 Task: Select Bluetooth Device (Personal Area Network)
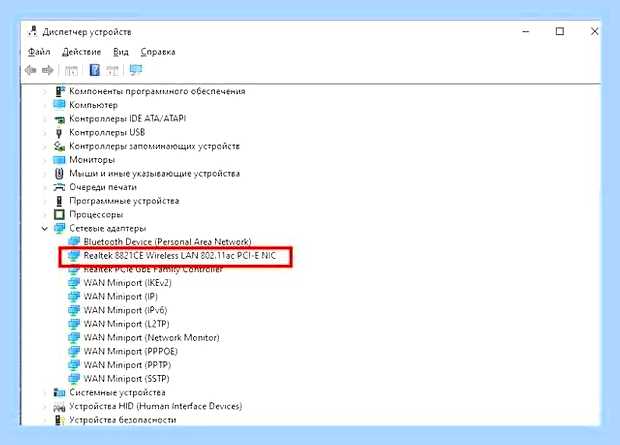(167, 241)
